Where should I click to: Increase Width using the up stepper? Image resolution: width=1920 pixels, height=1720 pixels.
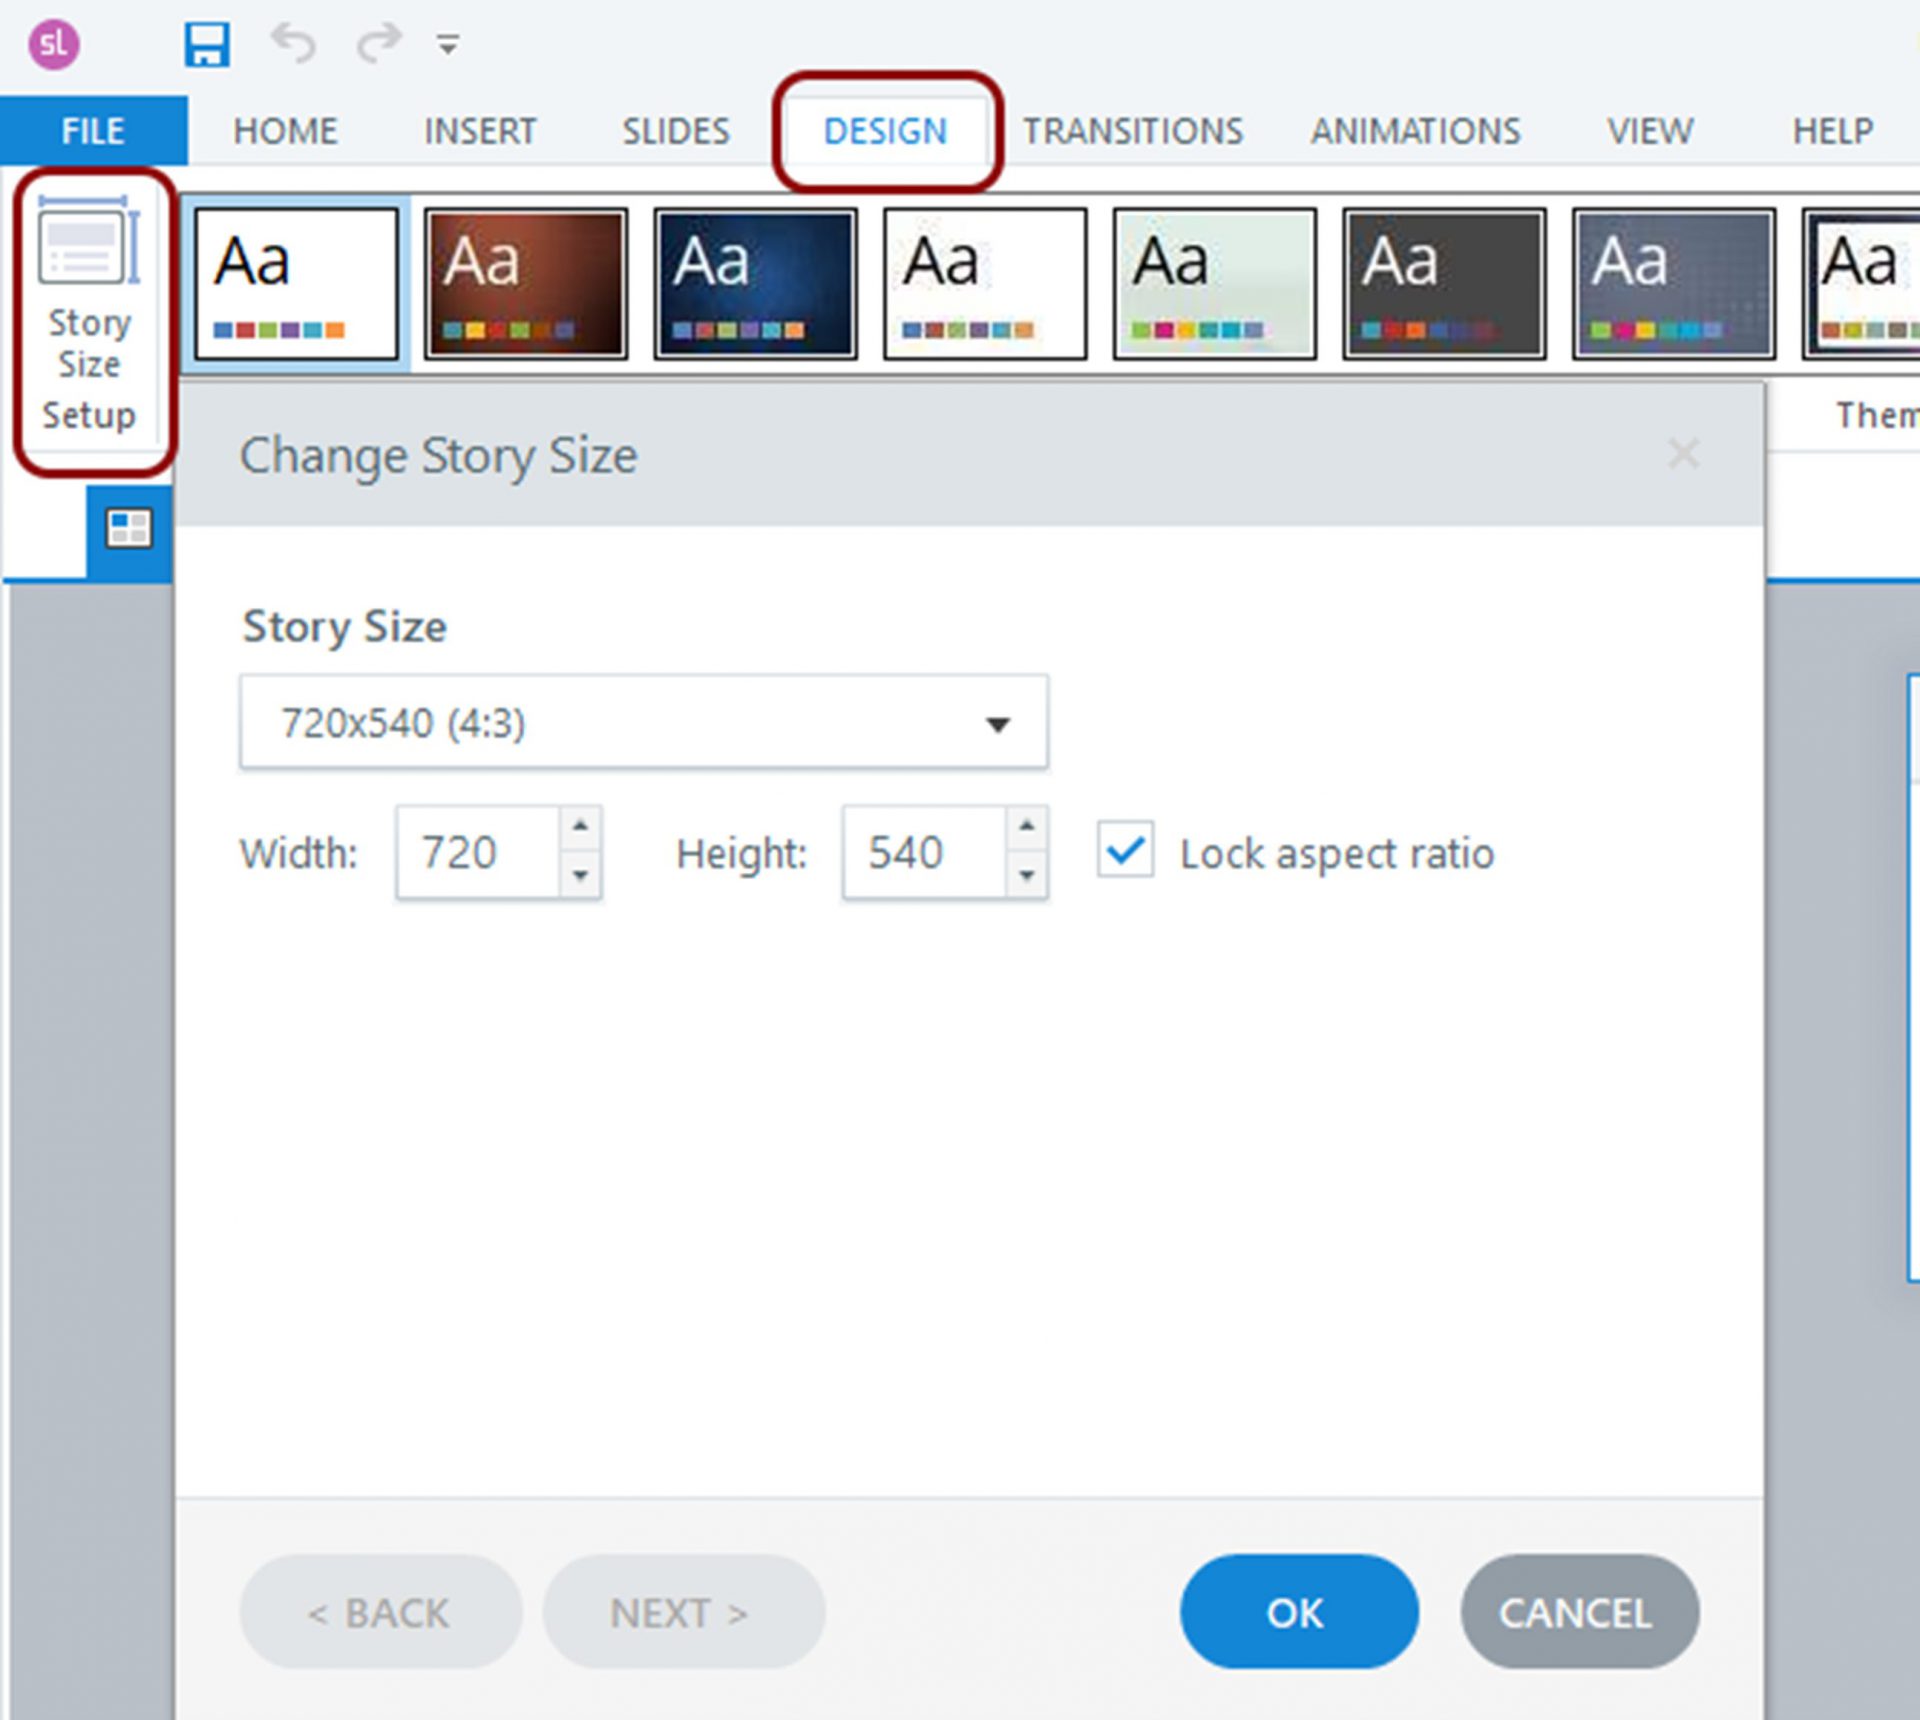[581, 826]
